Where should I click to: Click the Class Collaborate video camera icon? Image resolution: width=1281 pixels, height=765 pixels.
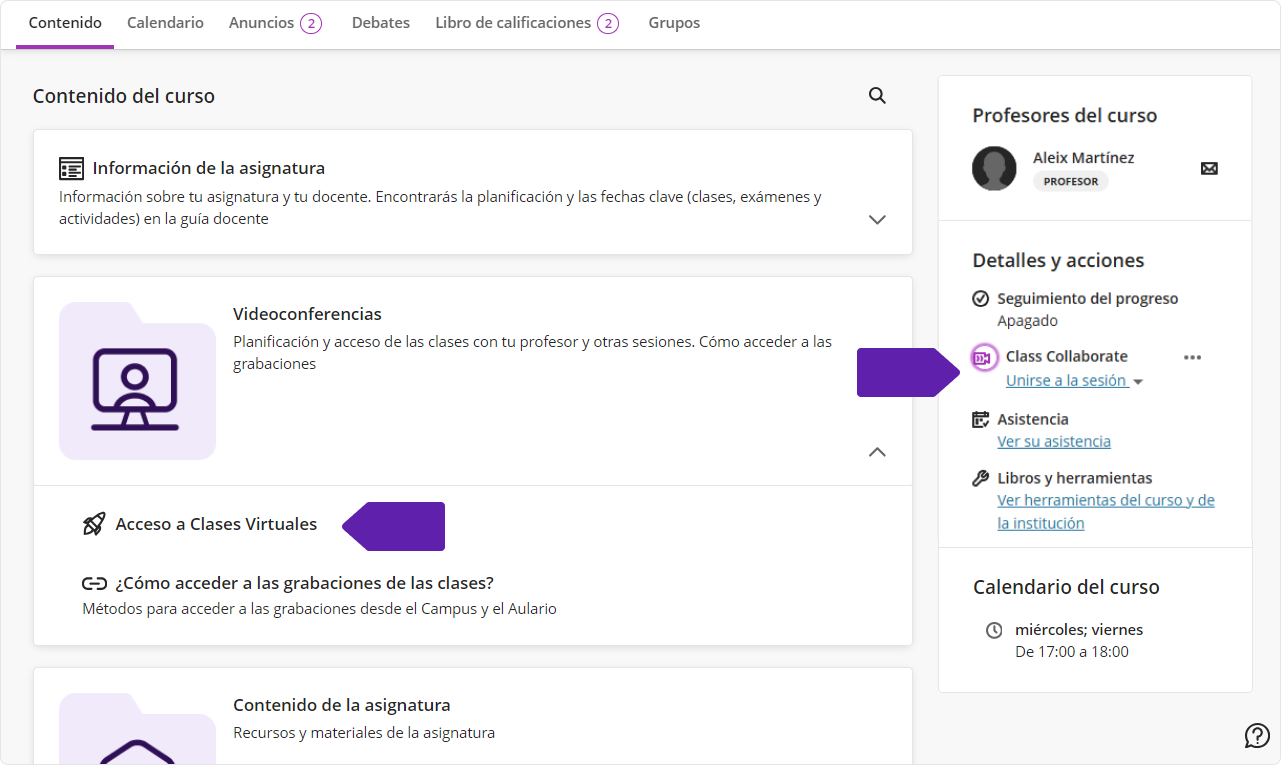[984, 357]
